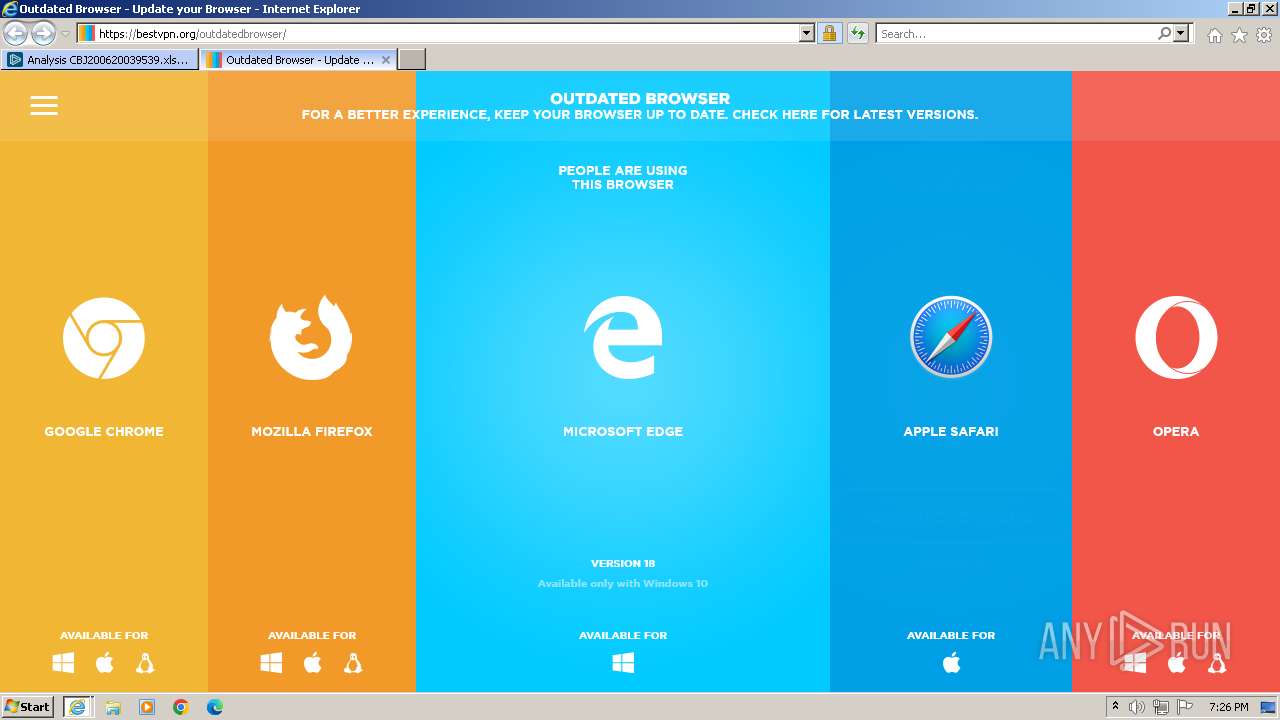Click the Start button
This screenshot has width=1280, height=720.
tap(27, 707)
